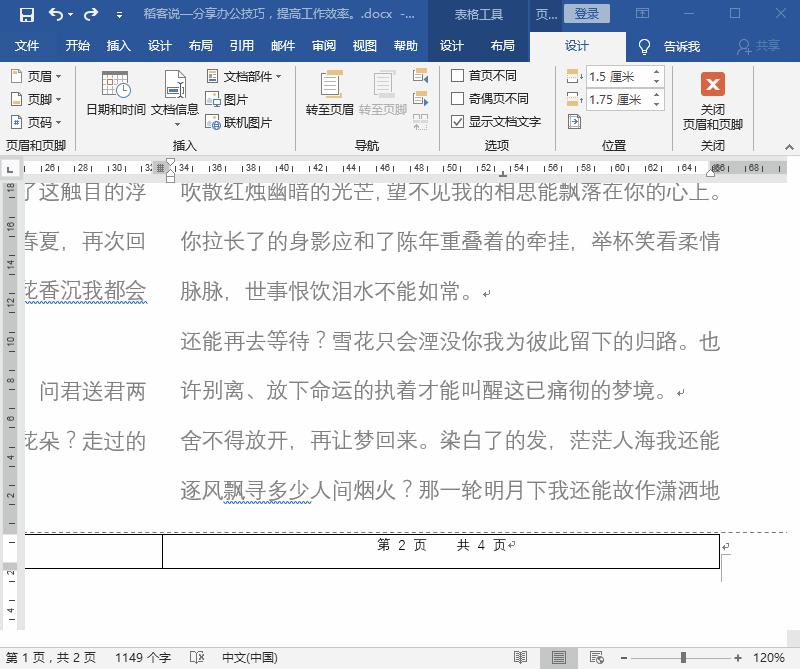Image resolution: width=800 pixels, height=669 pixels.
Task: Click the 1.5 厘米 header position field
Action: coord(615,75)
